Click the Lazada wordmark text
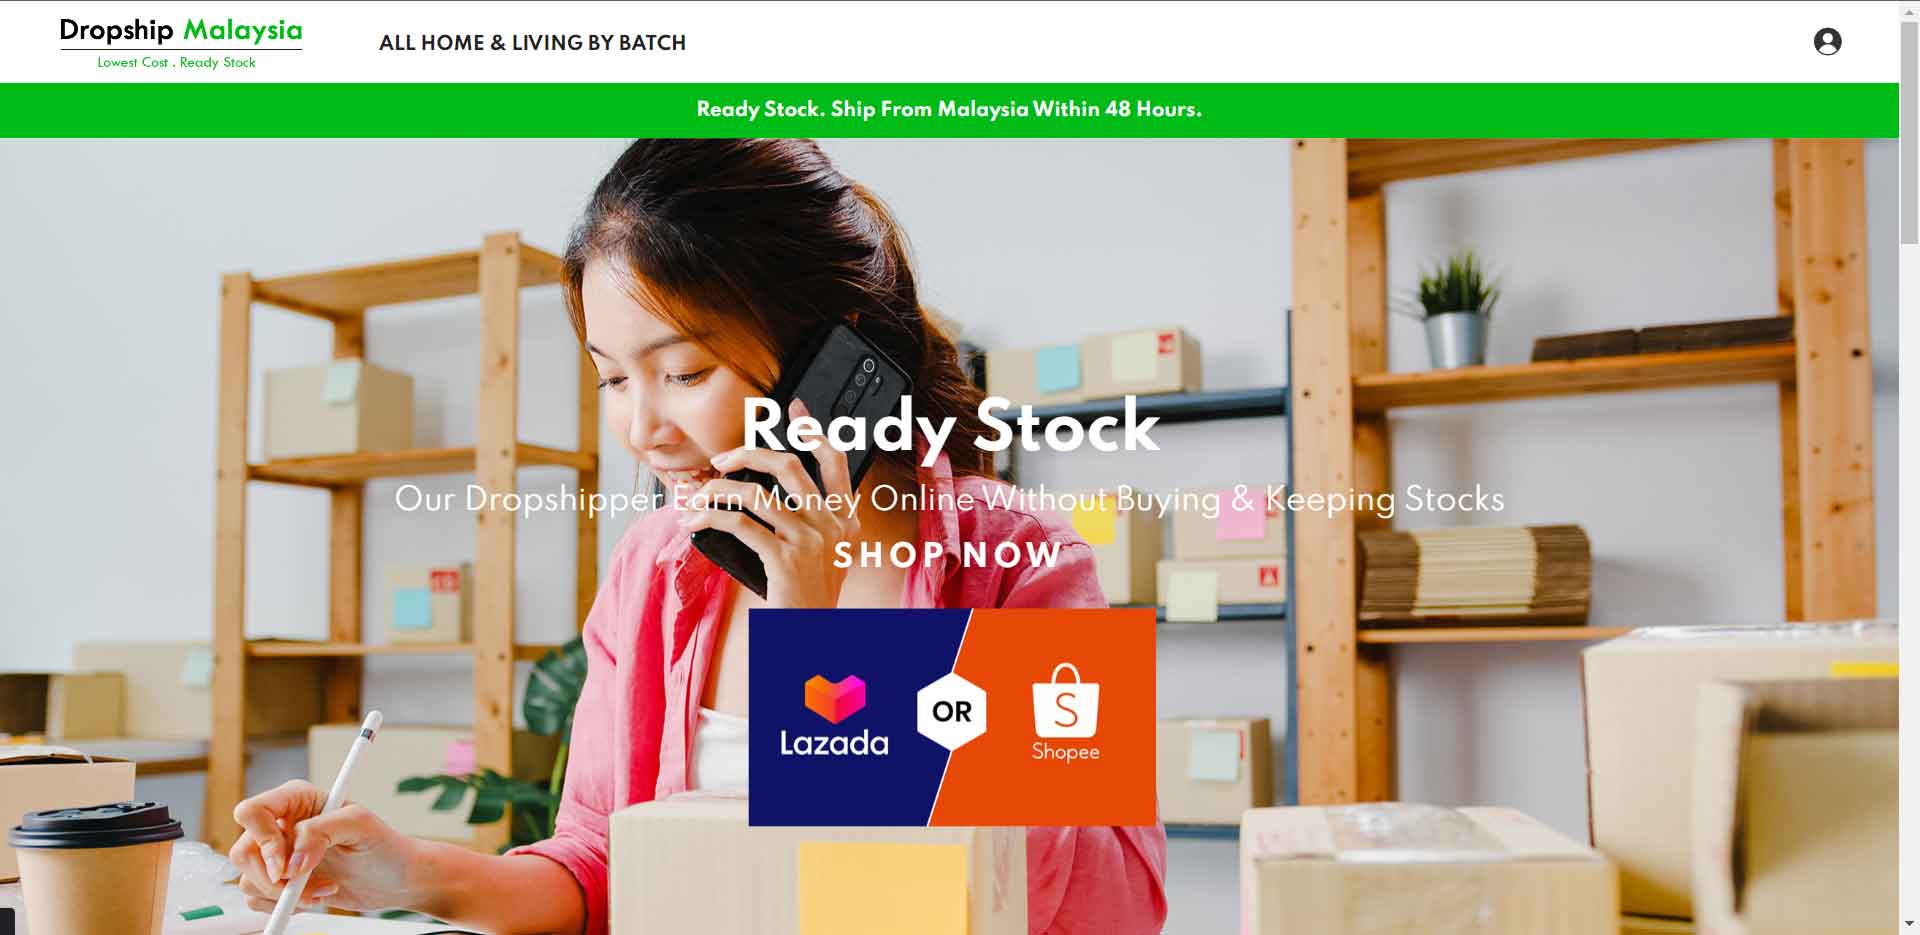1920x935 pixels. 834,743
